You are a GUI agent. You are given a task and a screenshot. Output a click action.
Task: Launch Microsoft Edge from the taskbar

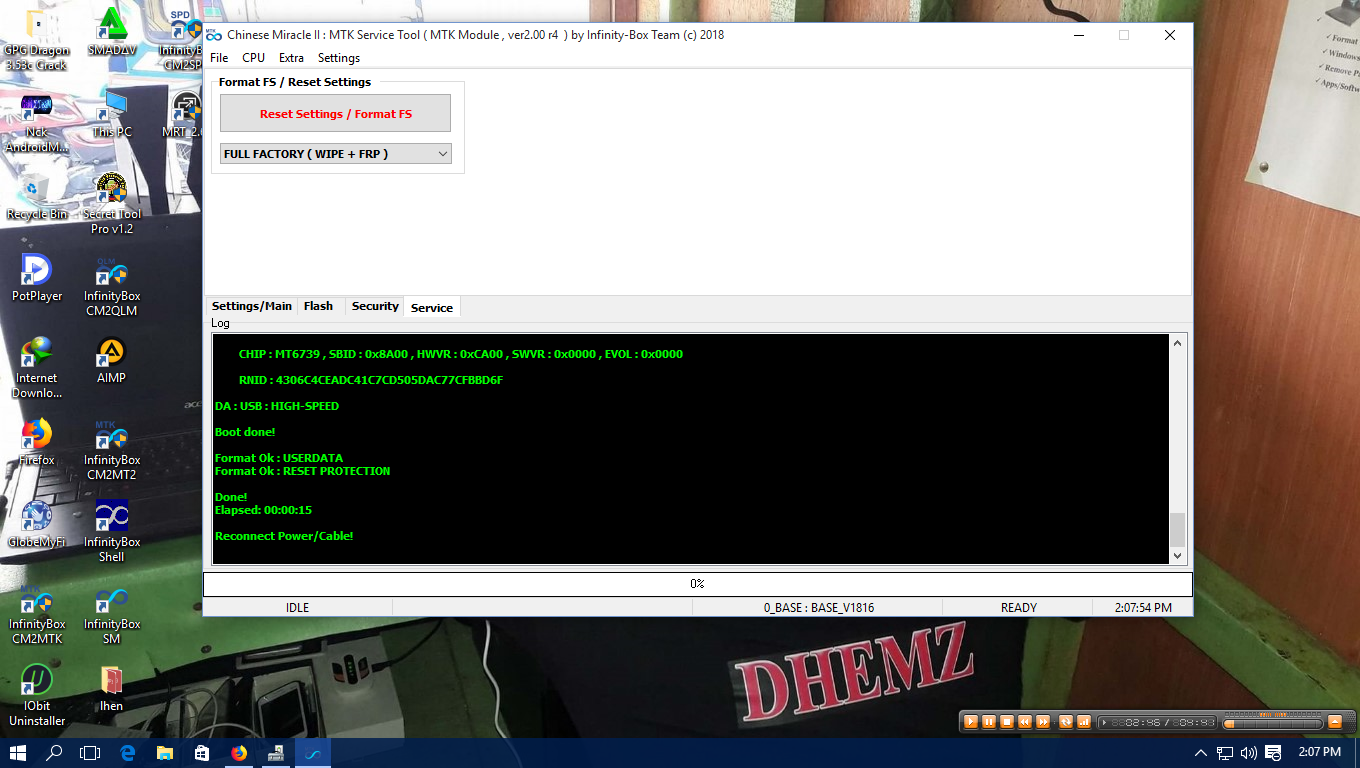click(x=128, y=753)
